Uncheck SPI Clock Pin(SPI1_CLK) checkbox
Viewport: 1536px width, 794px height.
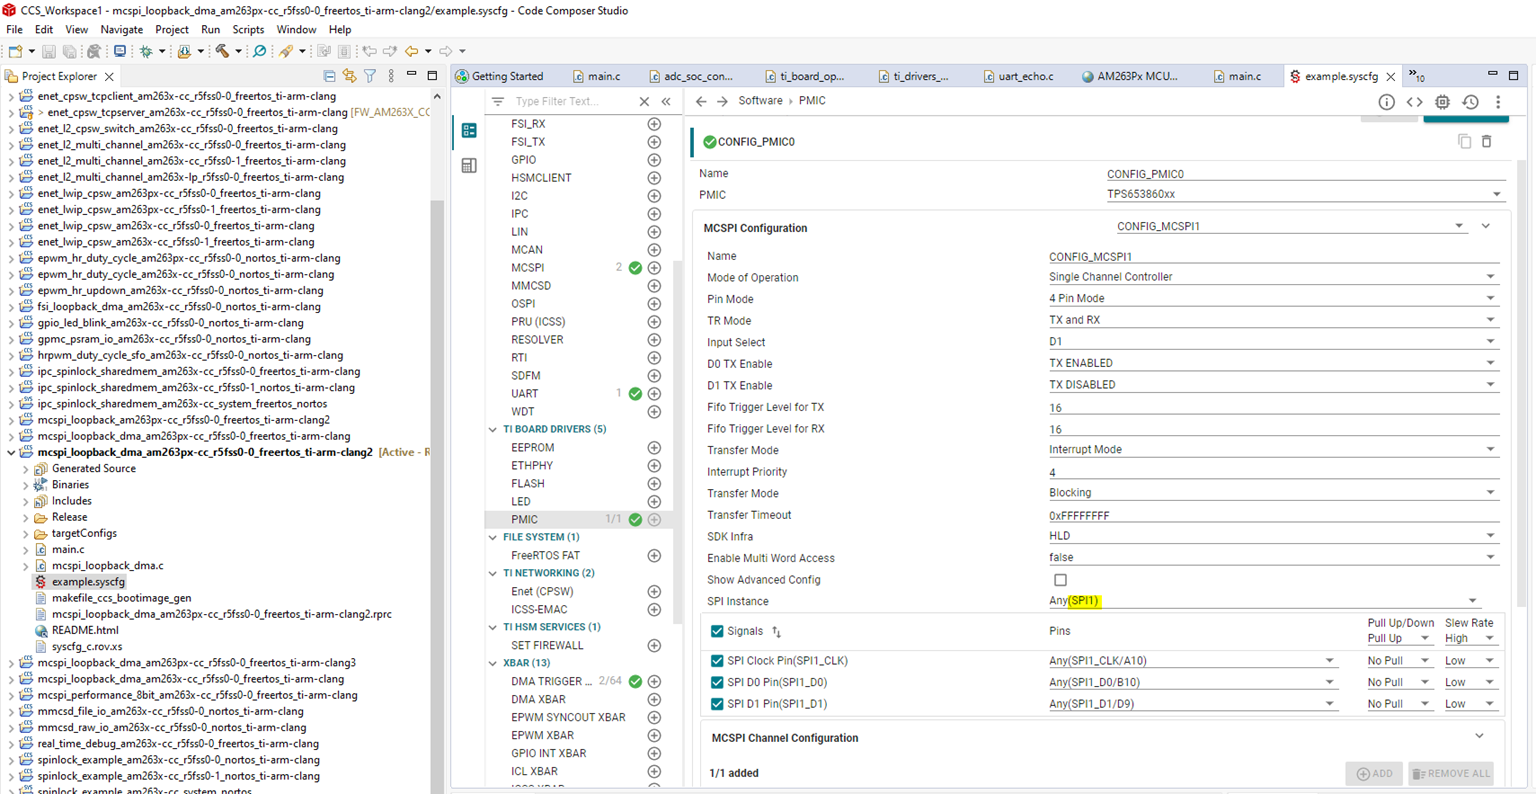point(717,661)
